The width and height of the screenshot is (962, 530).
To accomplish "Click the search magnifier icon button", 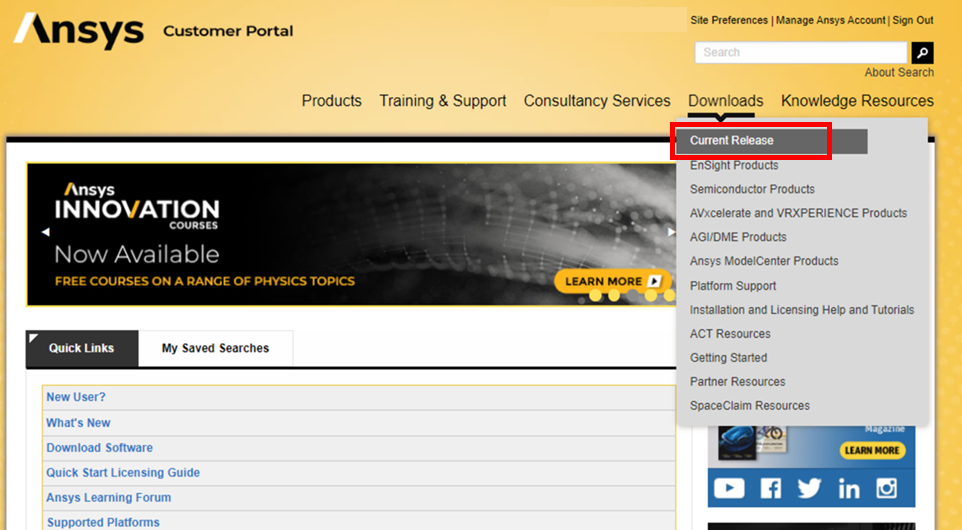I will click(922, 53).
